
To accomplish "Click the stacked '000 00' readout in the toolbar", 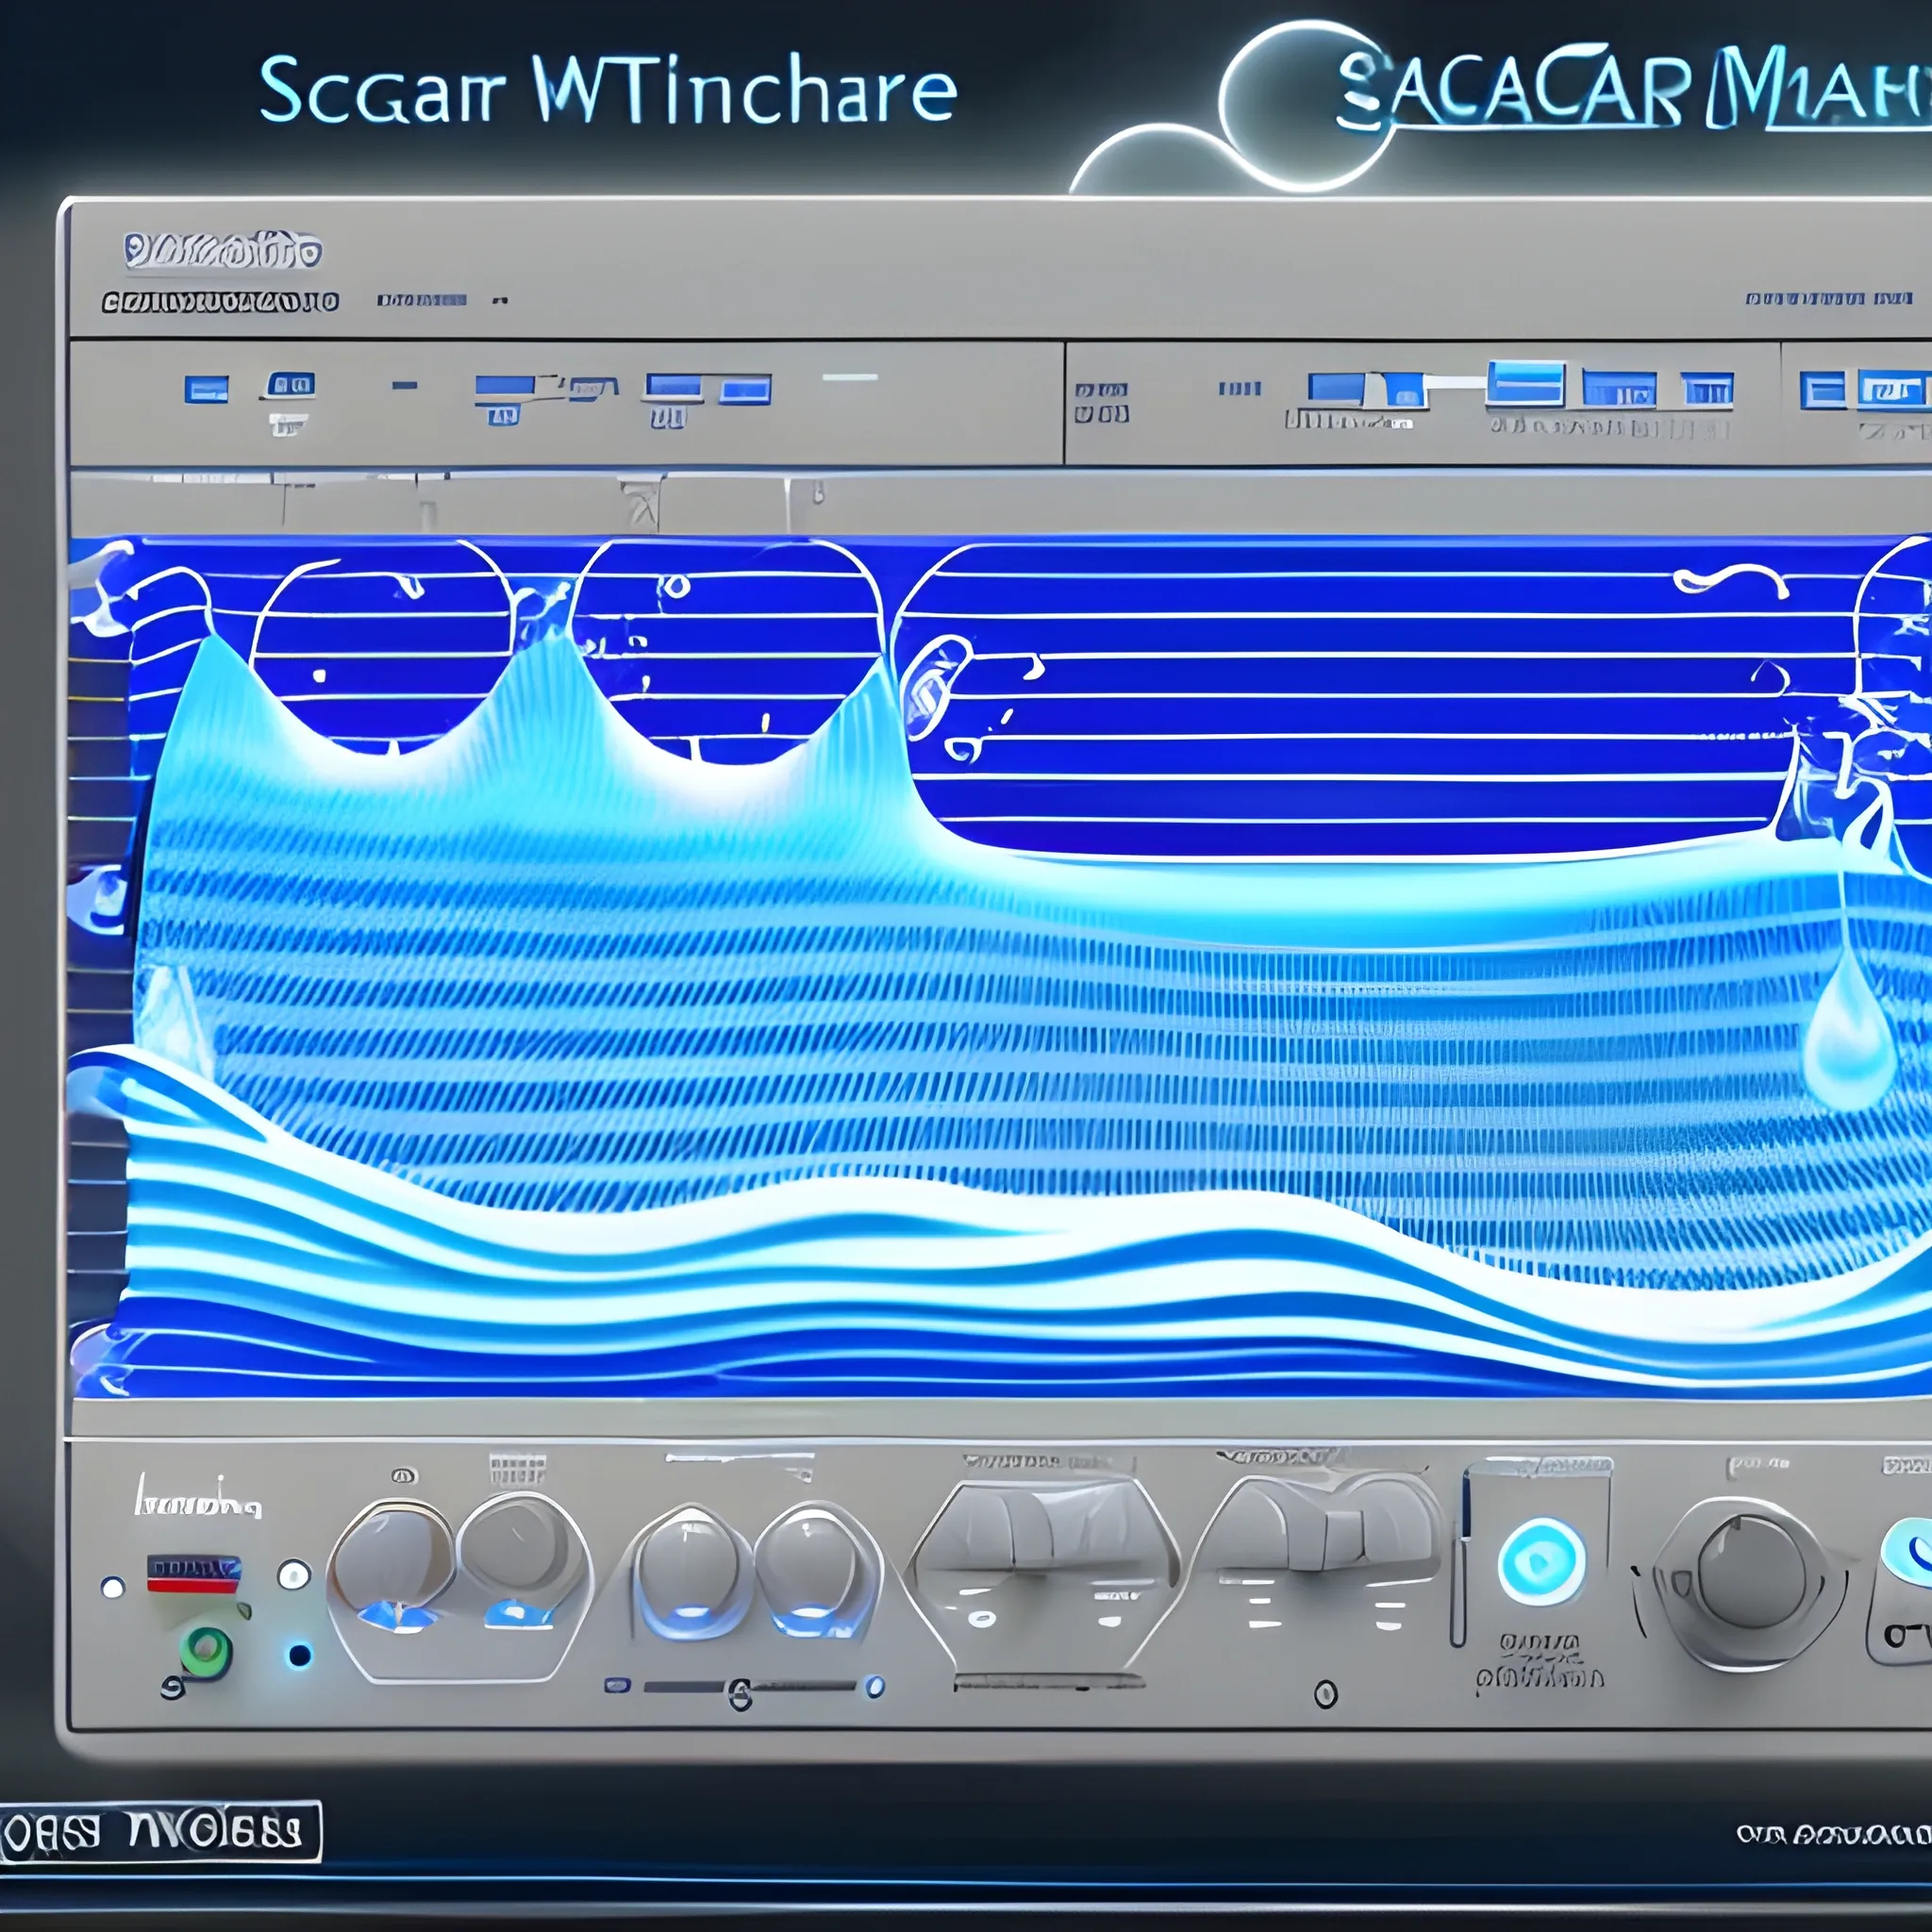I will tap(1101, 401).
